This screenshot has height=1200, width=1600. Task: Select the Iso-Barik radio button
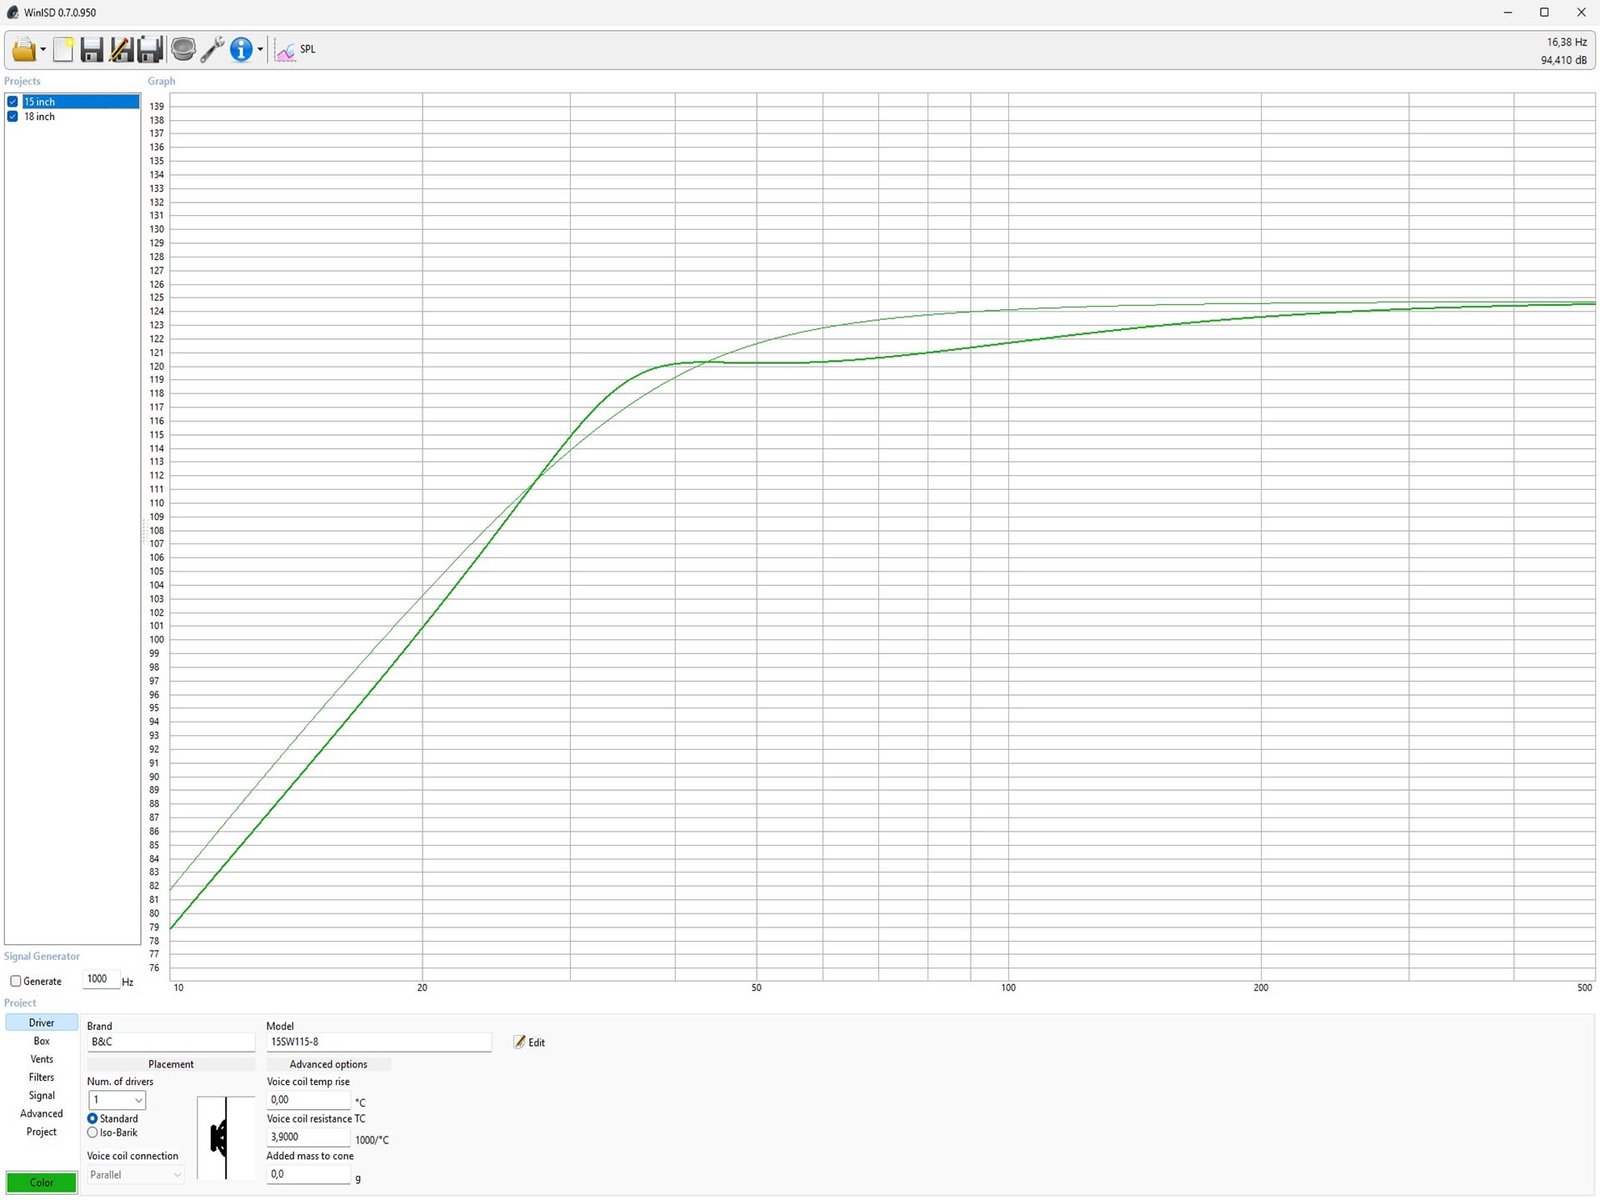93,1133
